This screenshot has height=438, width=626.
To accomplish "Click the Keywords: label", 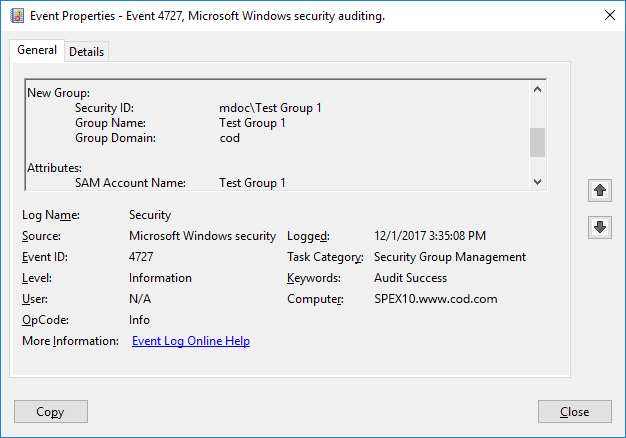I will 314,278.
